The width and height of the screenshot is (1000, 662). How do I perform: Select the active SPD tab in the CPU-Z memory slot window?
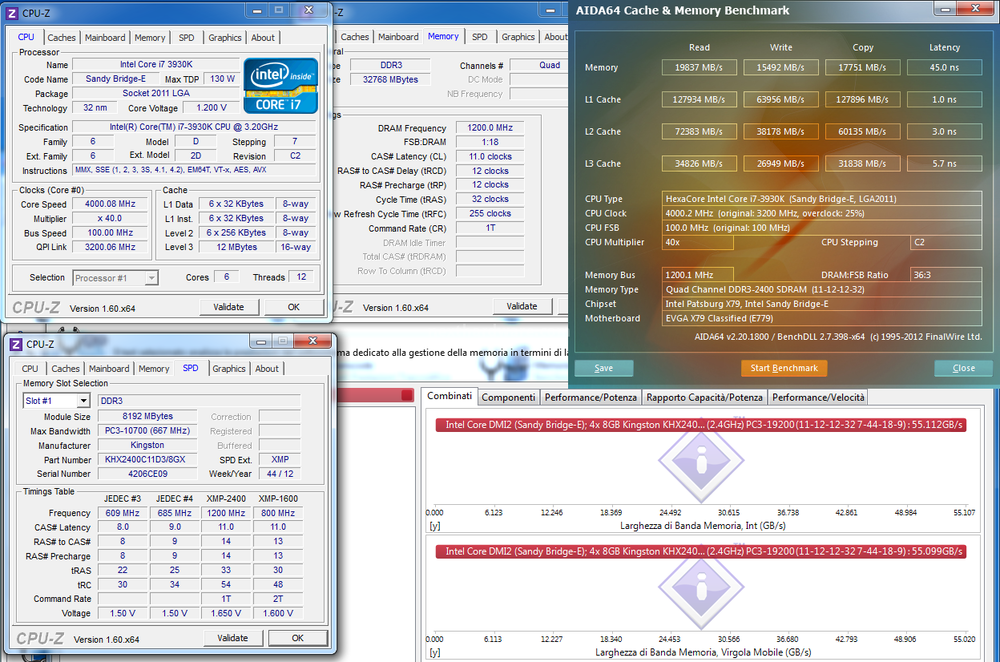190,368
